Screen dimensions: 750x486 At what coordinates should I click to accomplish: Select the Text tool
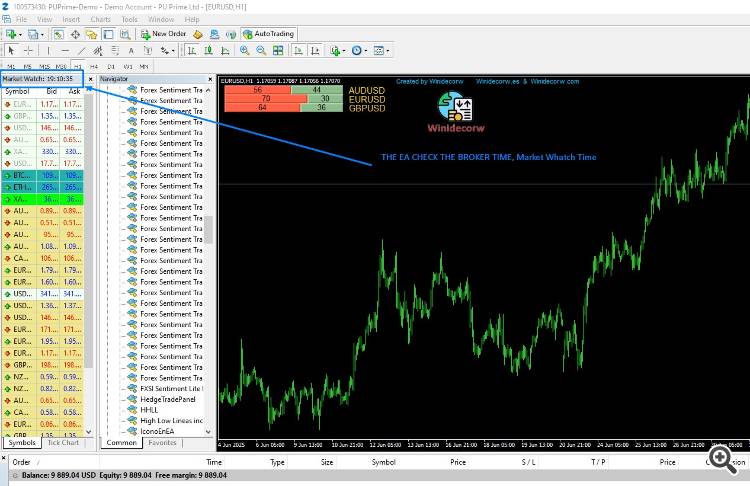[131, 51]
